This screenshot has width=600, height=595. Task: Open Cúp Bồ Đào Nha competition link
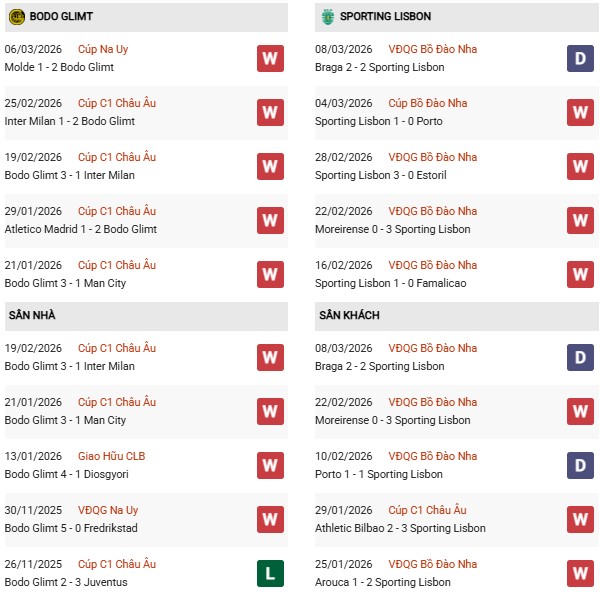pos(428,103)
